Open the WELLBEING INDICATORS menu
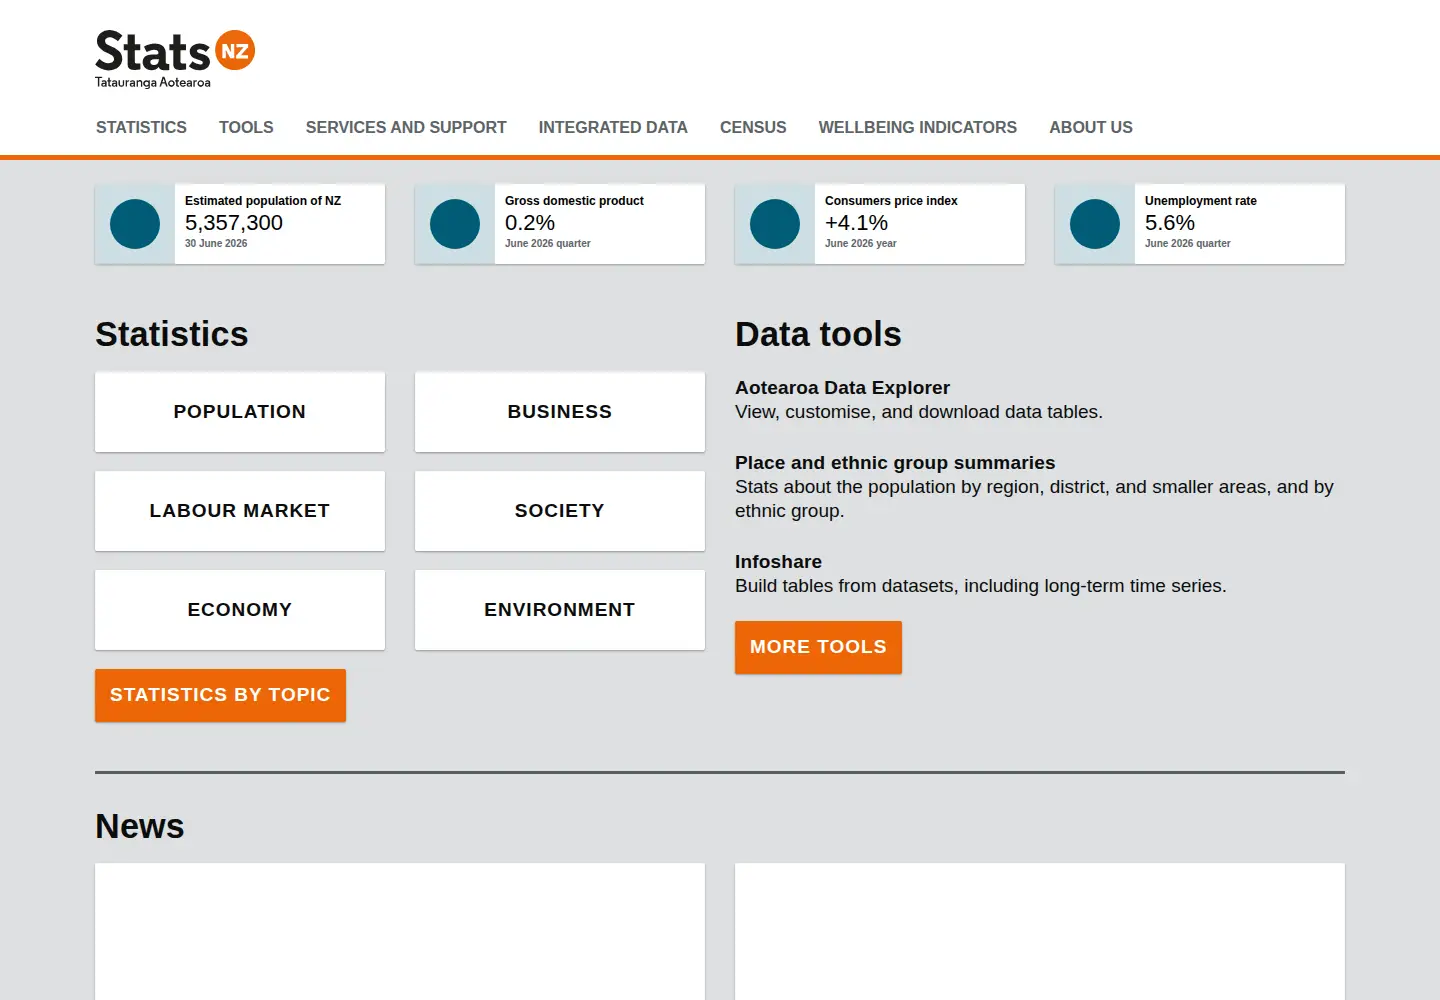Image resolution: width=1440 pixels, height=1000 pixels. coord(918,127)
